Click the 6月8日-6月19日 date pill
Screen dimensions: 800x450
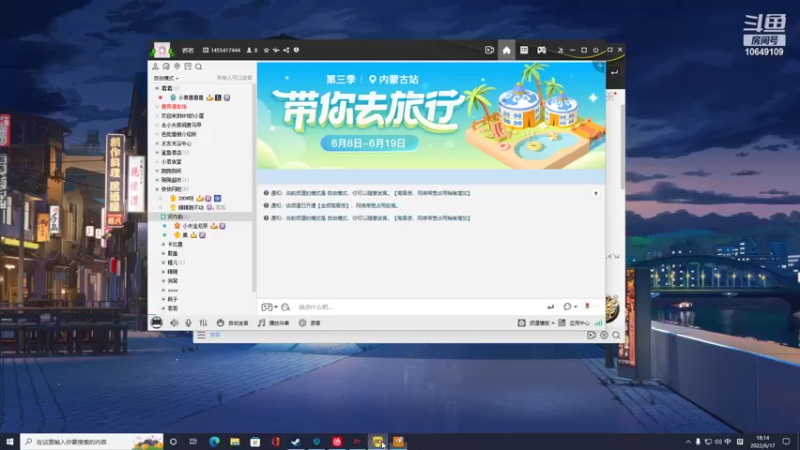tap(368, 143)
